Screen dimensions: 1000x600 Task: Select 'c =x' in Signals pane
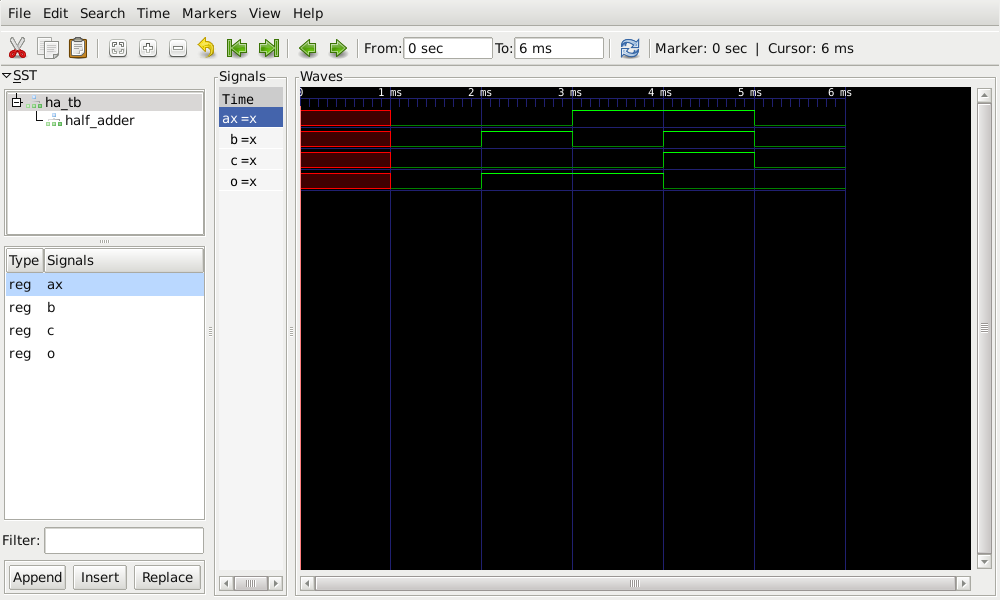click(x=251, y=160)
